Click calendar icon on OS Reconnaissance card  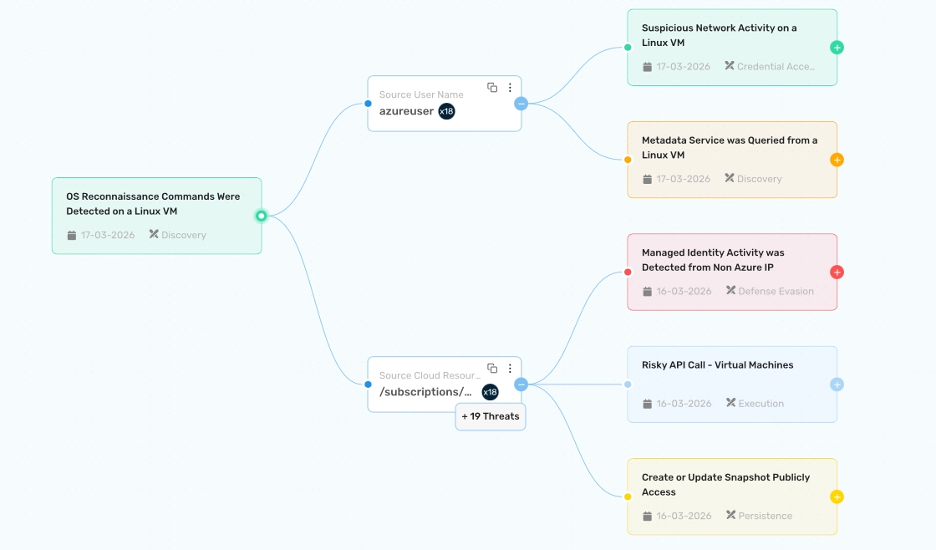coord(72,235)
